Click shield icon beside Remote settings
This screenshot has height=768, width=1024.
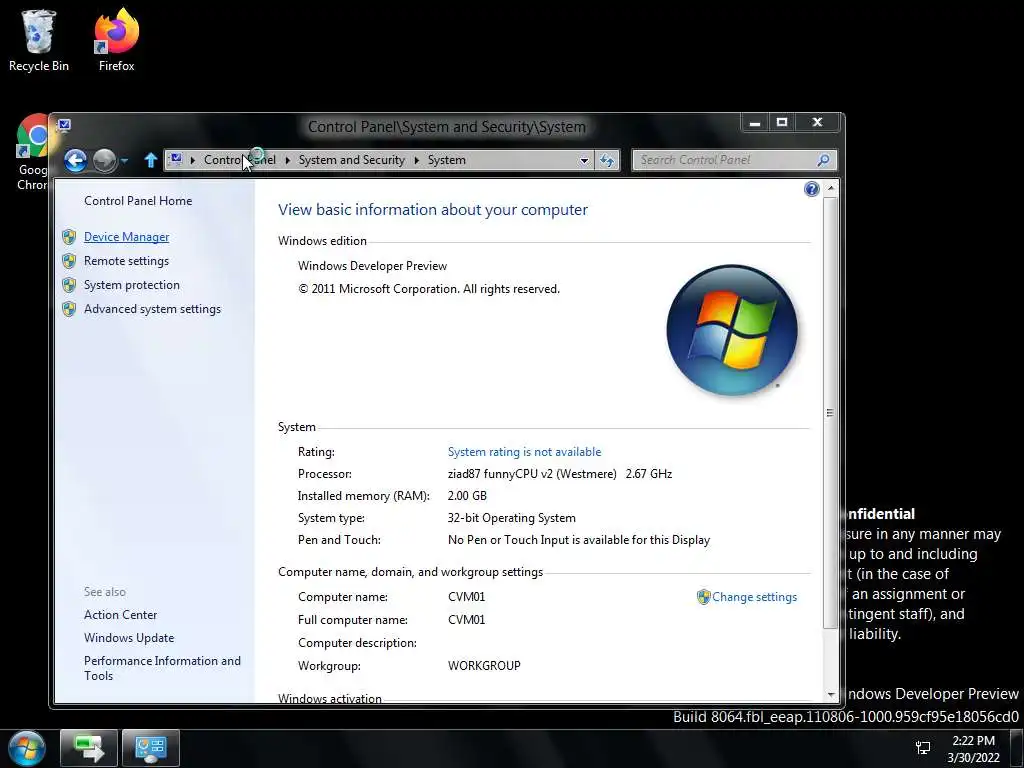coord(69,261)
